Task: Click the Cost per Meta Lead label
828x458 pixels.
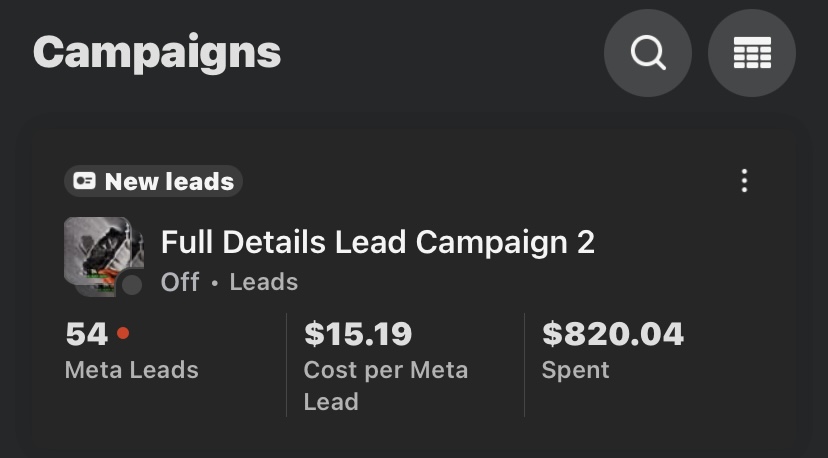Action: coord(385,385)
